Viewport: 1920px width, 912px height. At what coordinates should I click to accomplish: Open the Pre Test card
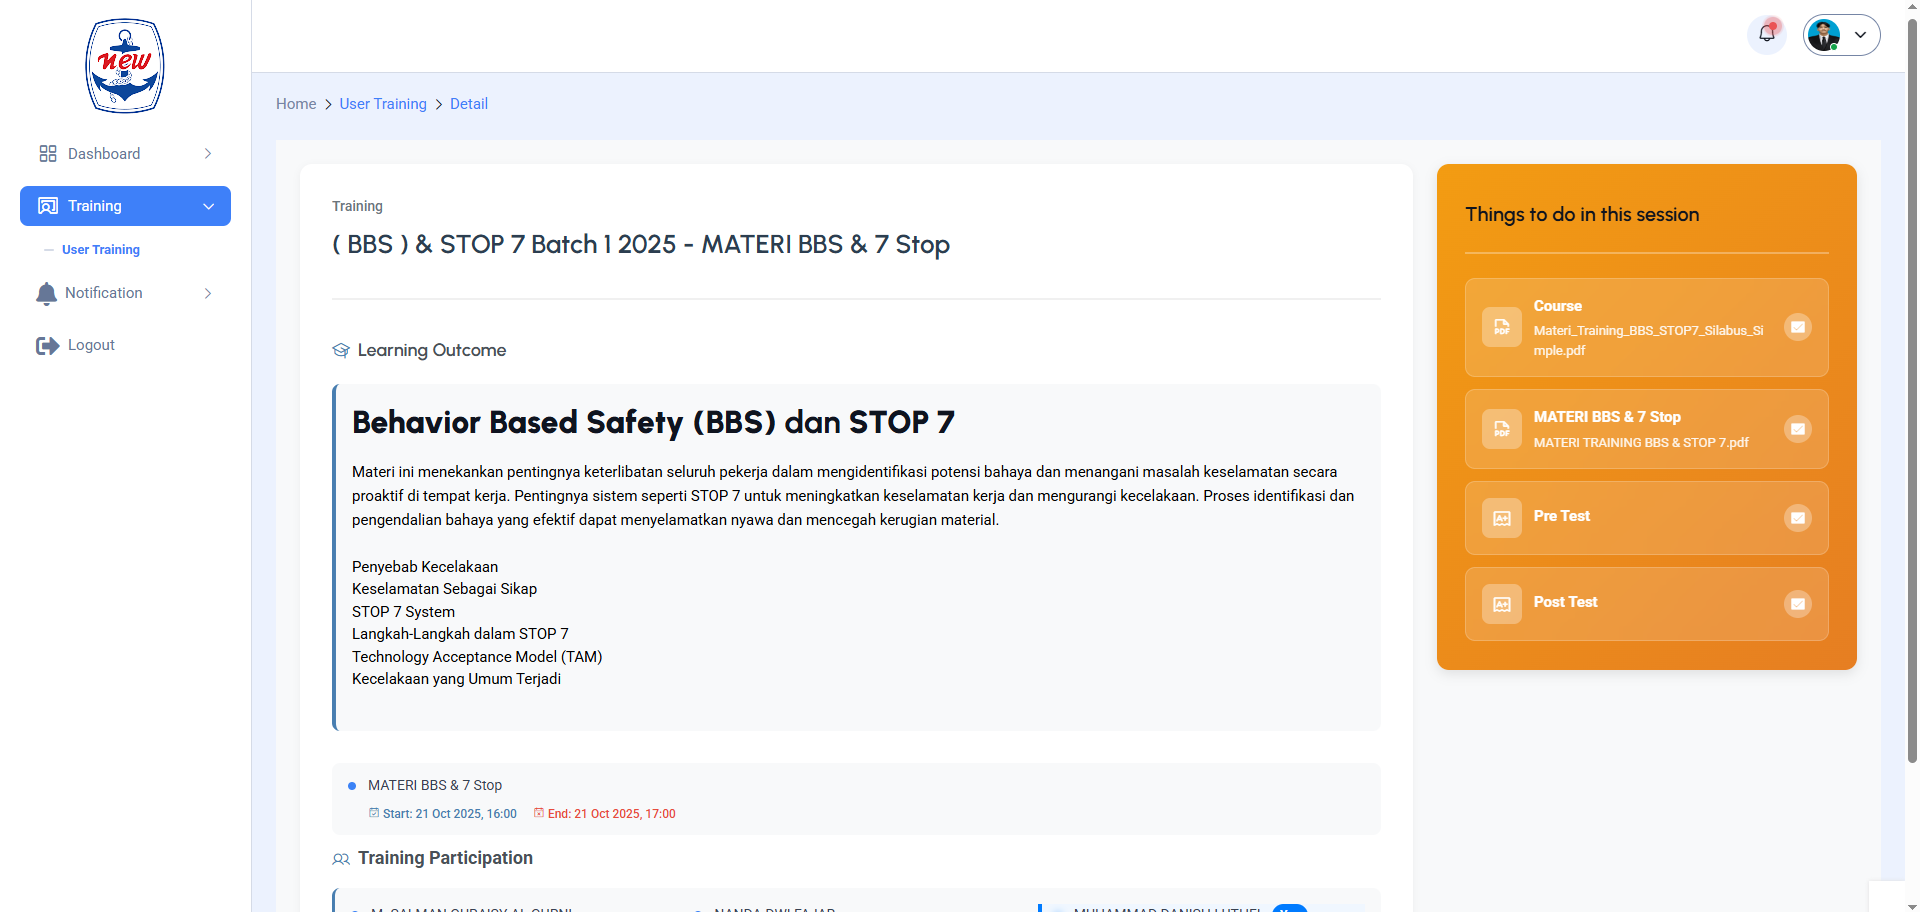pos(1646,518)
